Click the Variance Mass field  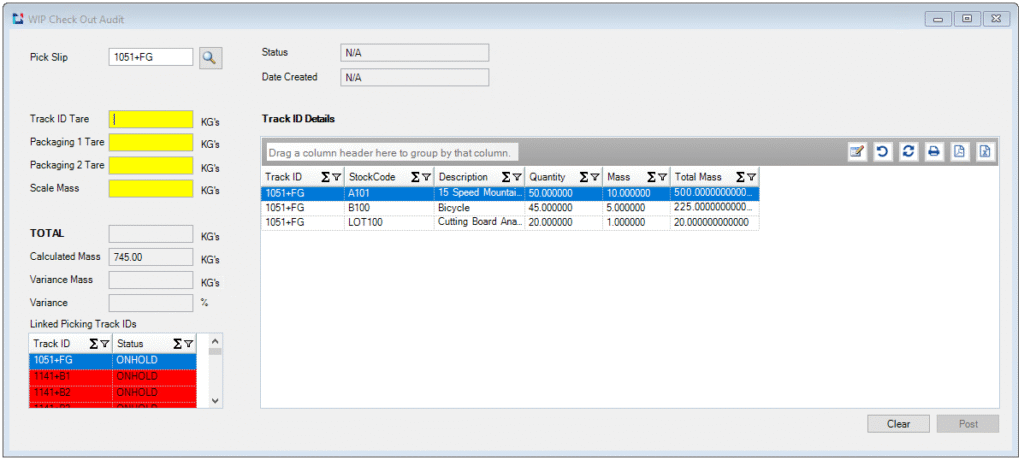(151, 280)
